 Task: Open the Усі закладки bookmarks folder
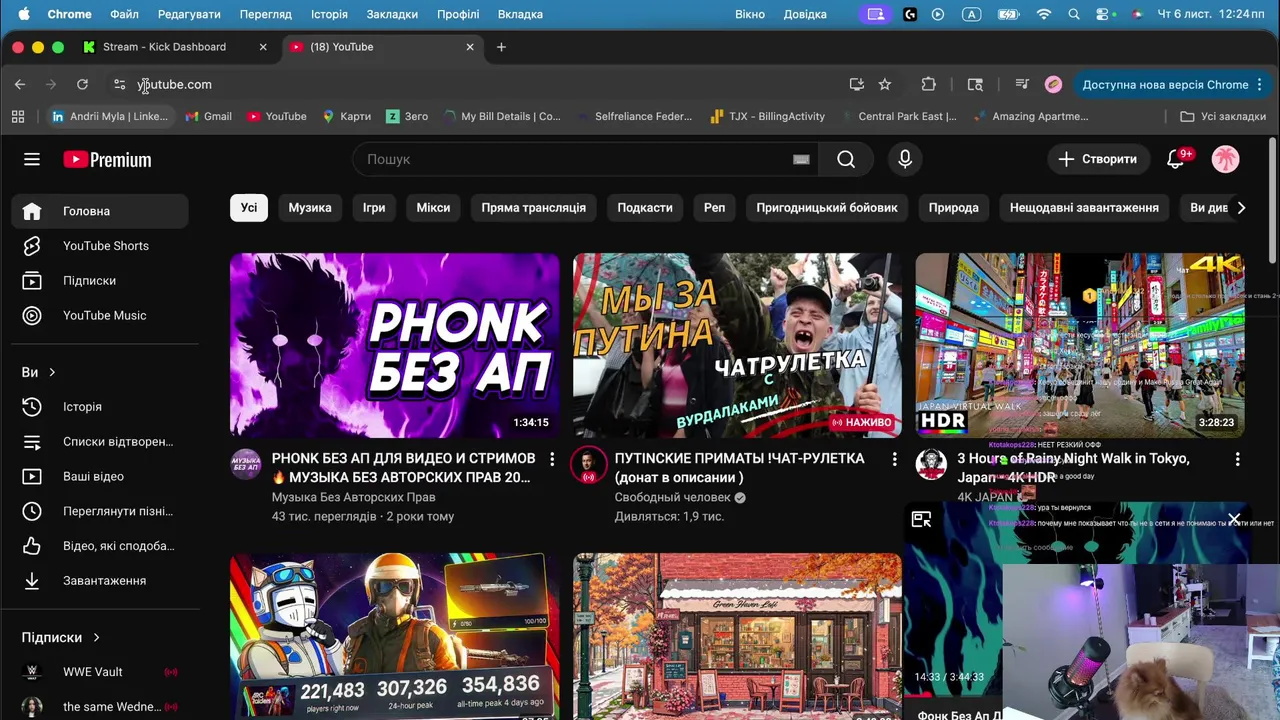pos(1223,116)
